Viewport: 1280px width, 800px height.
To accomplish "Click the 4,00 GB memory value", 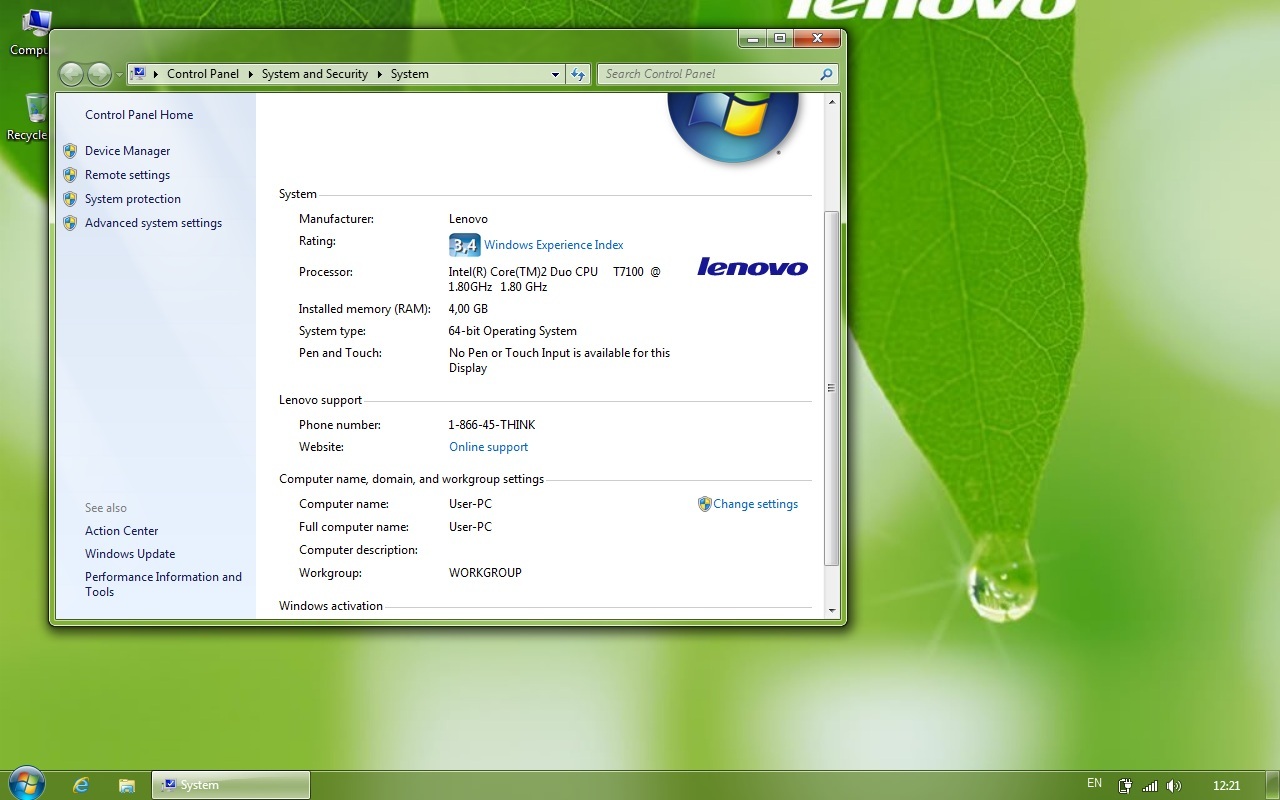I will pos(468,309).
